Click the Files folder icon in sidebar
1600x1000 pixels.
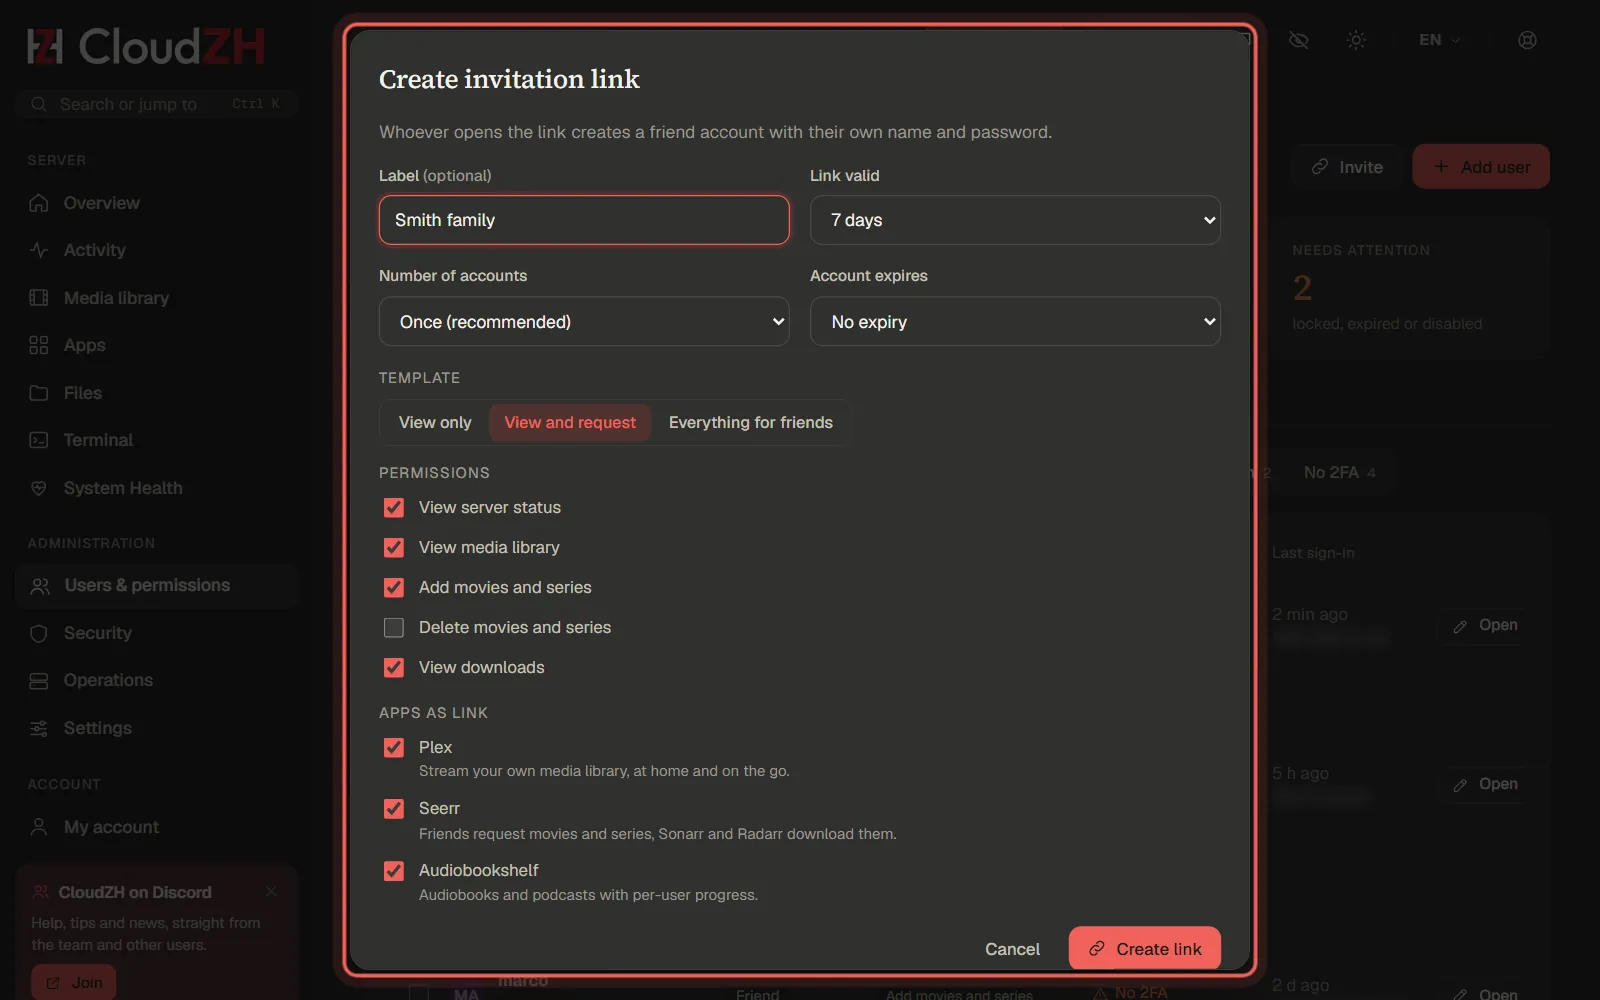(39, 393)
